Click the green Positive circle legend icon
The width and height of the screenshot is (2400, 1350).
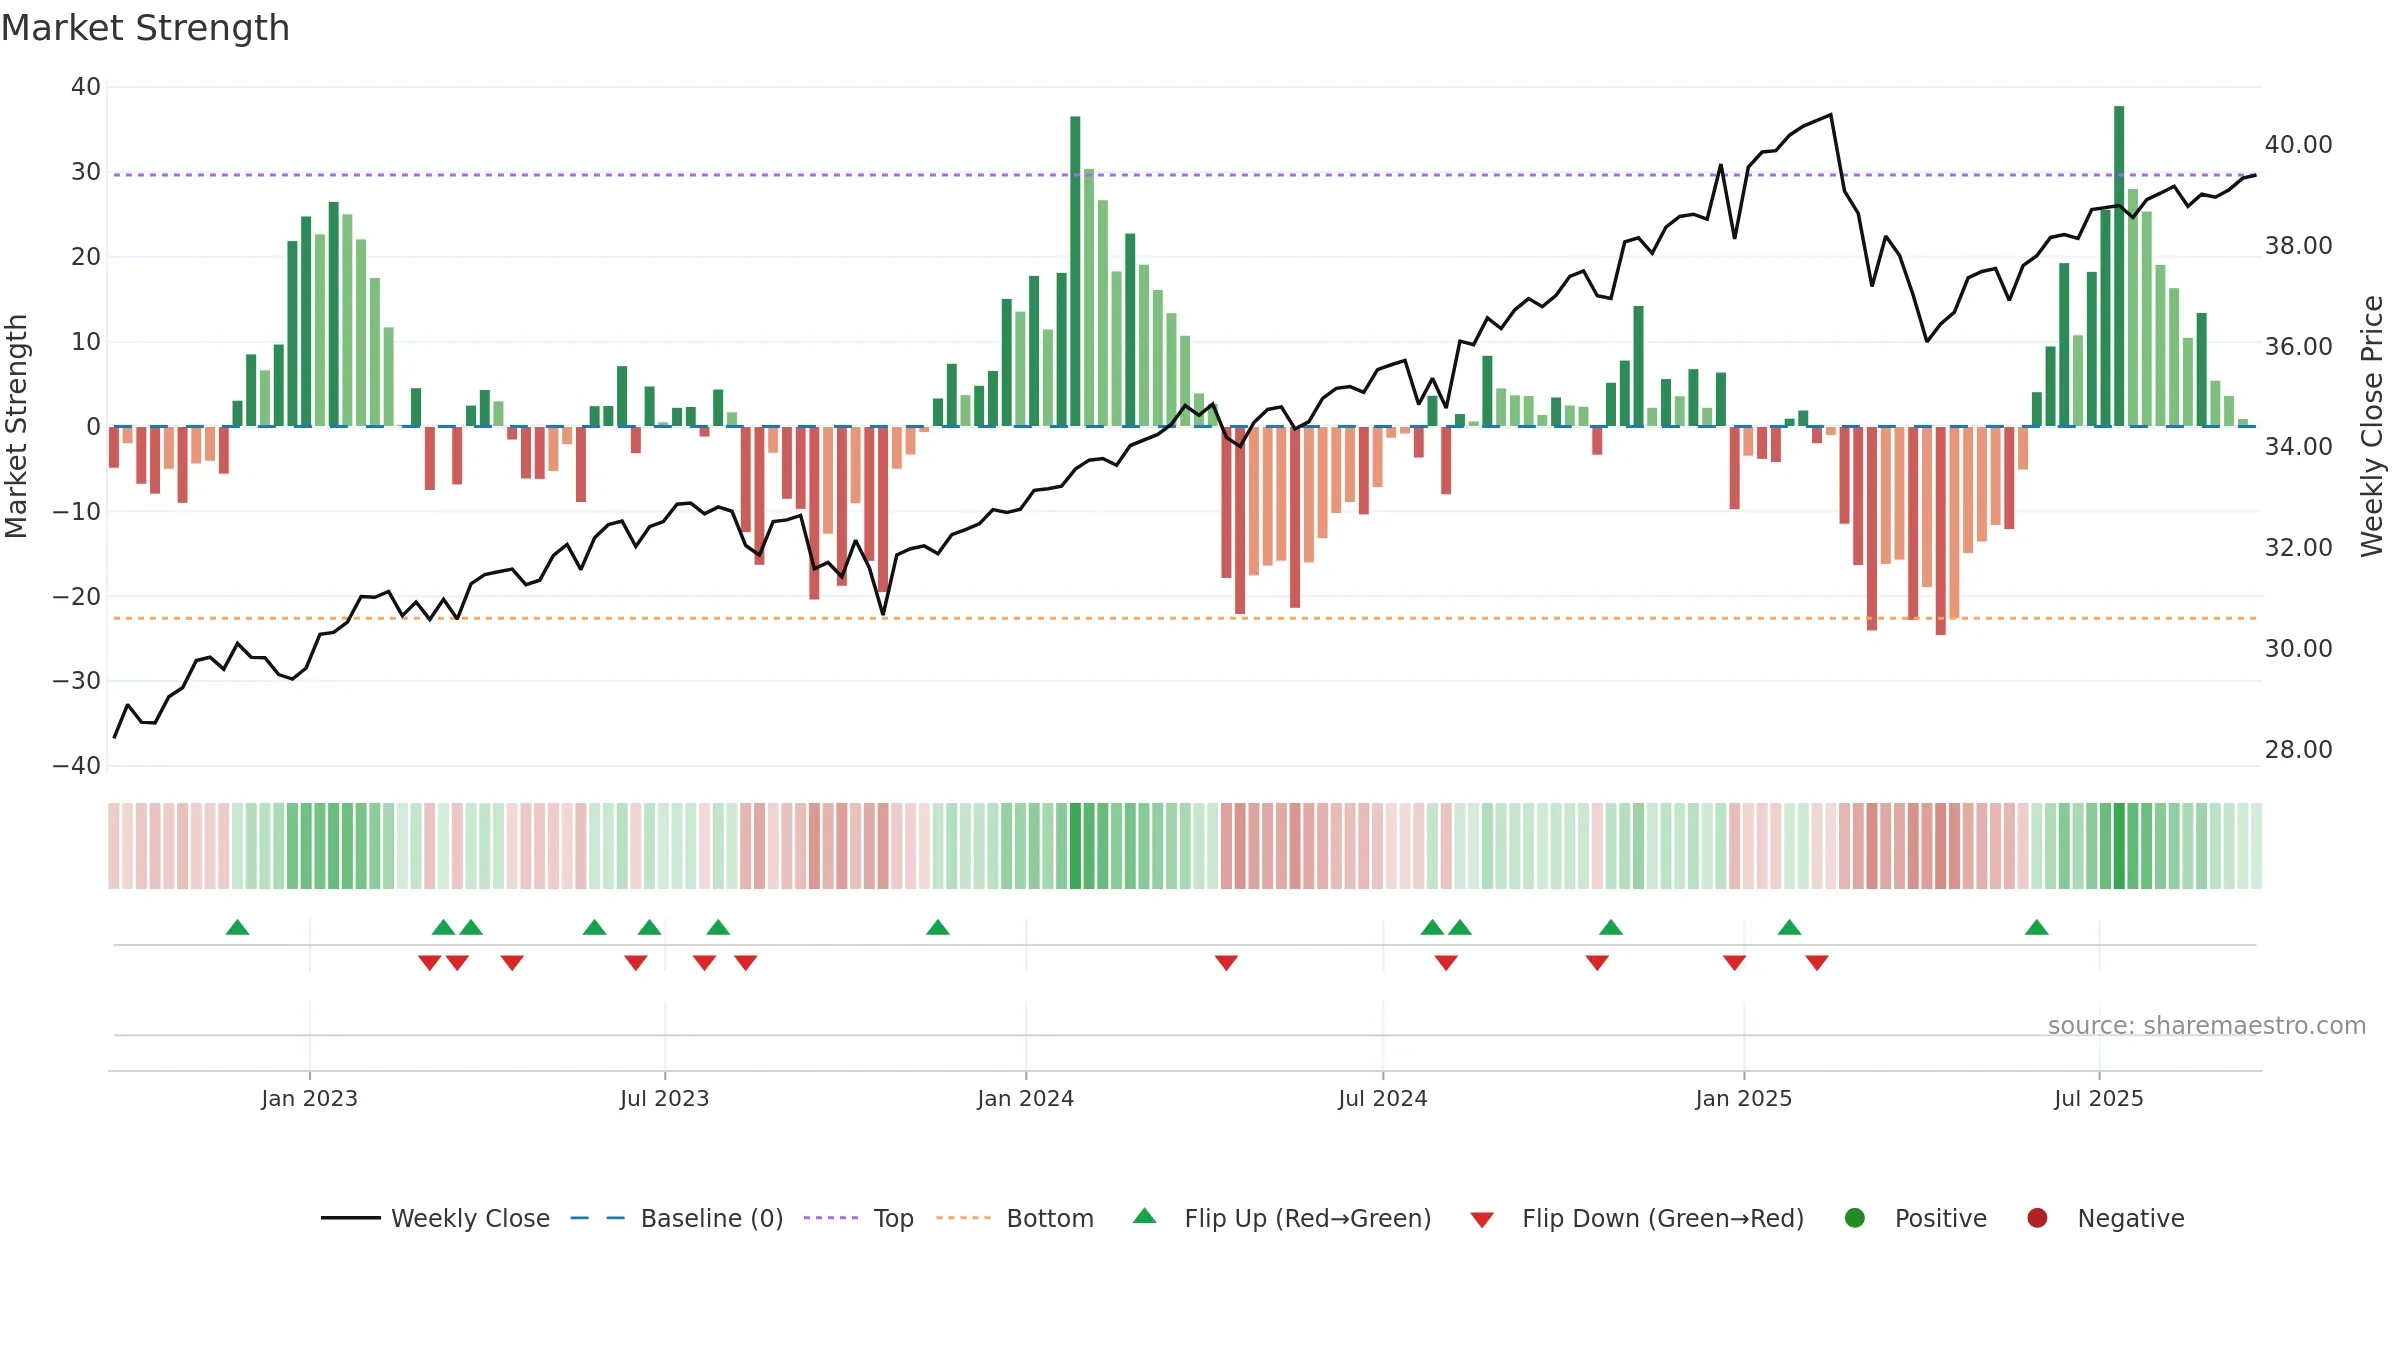pos(1855,1218)
